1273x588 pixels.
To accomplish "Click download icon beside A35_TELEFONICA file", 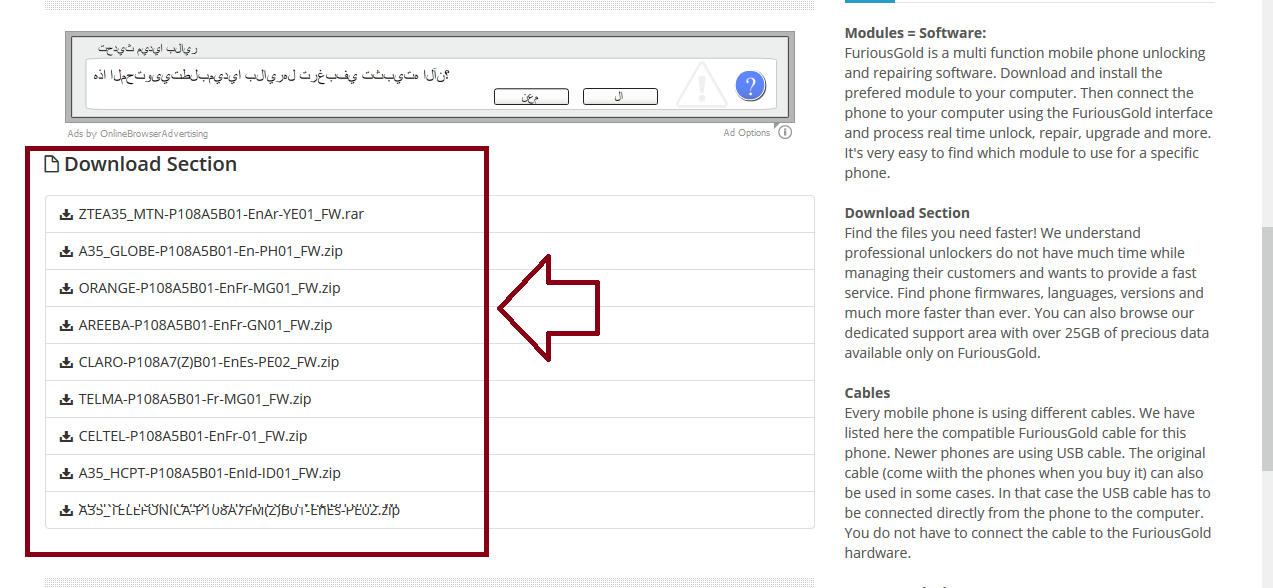I will (66, 510).
